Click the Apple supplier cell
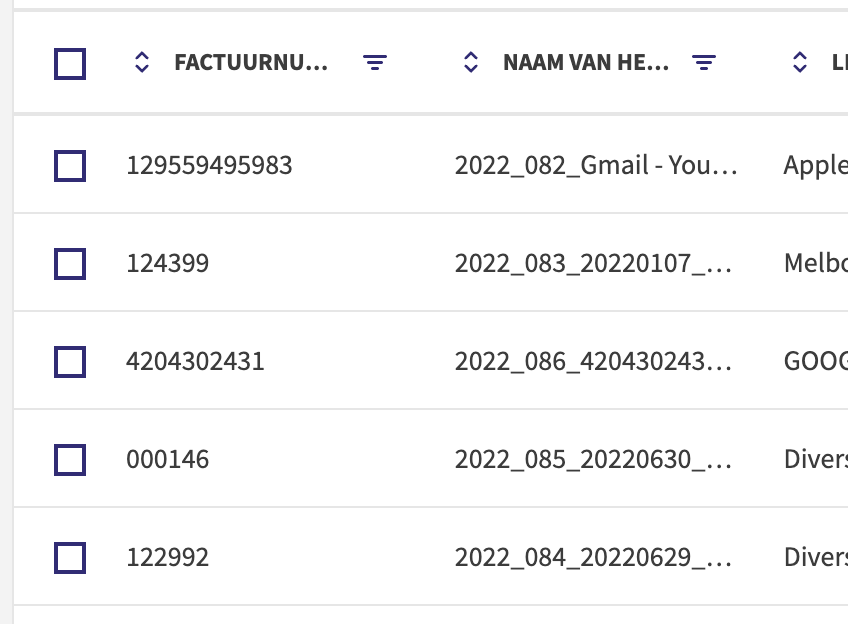Image resolution: width=848 pixels, height=624 pixels. pyautogui.click(x=816, y=166)
